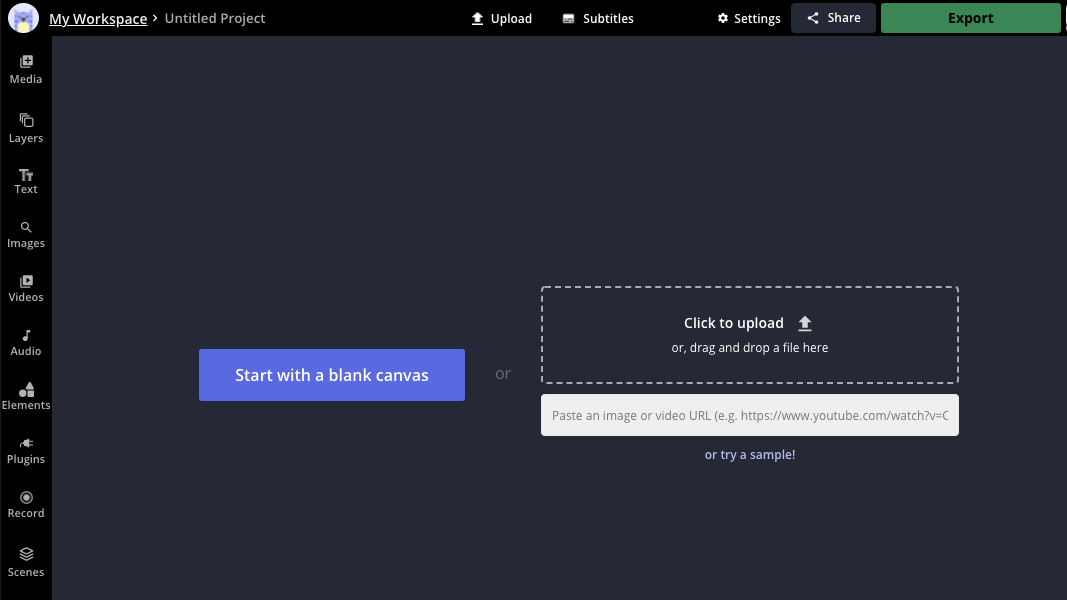The height and width of the screenshot is (600, 1067).
Task: Click 'or try a sample!'
Action: 749,454
